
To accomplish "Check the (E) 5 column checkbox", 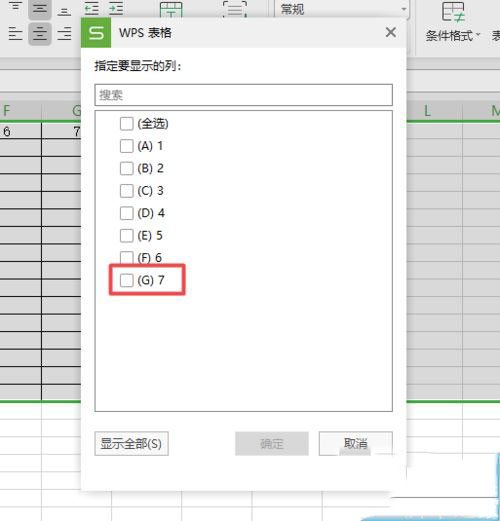I will pyautogui.click(x=126, y=235).
